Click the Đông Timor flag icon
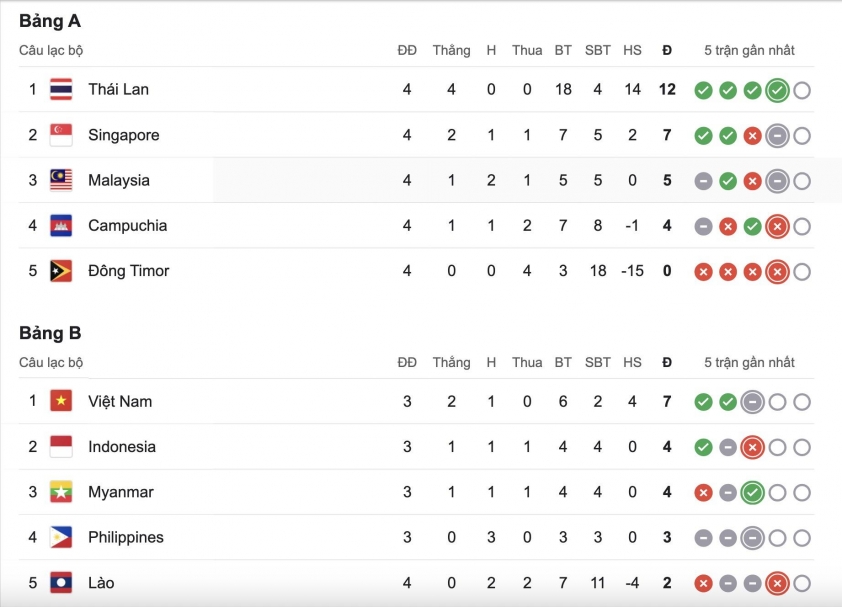The width and height of the screenshot is (842, 607). pos(61,271)
